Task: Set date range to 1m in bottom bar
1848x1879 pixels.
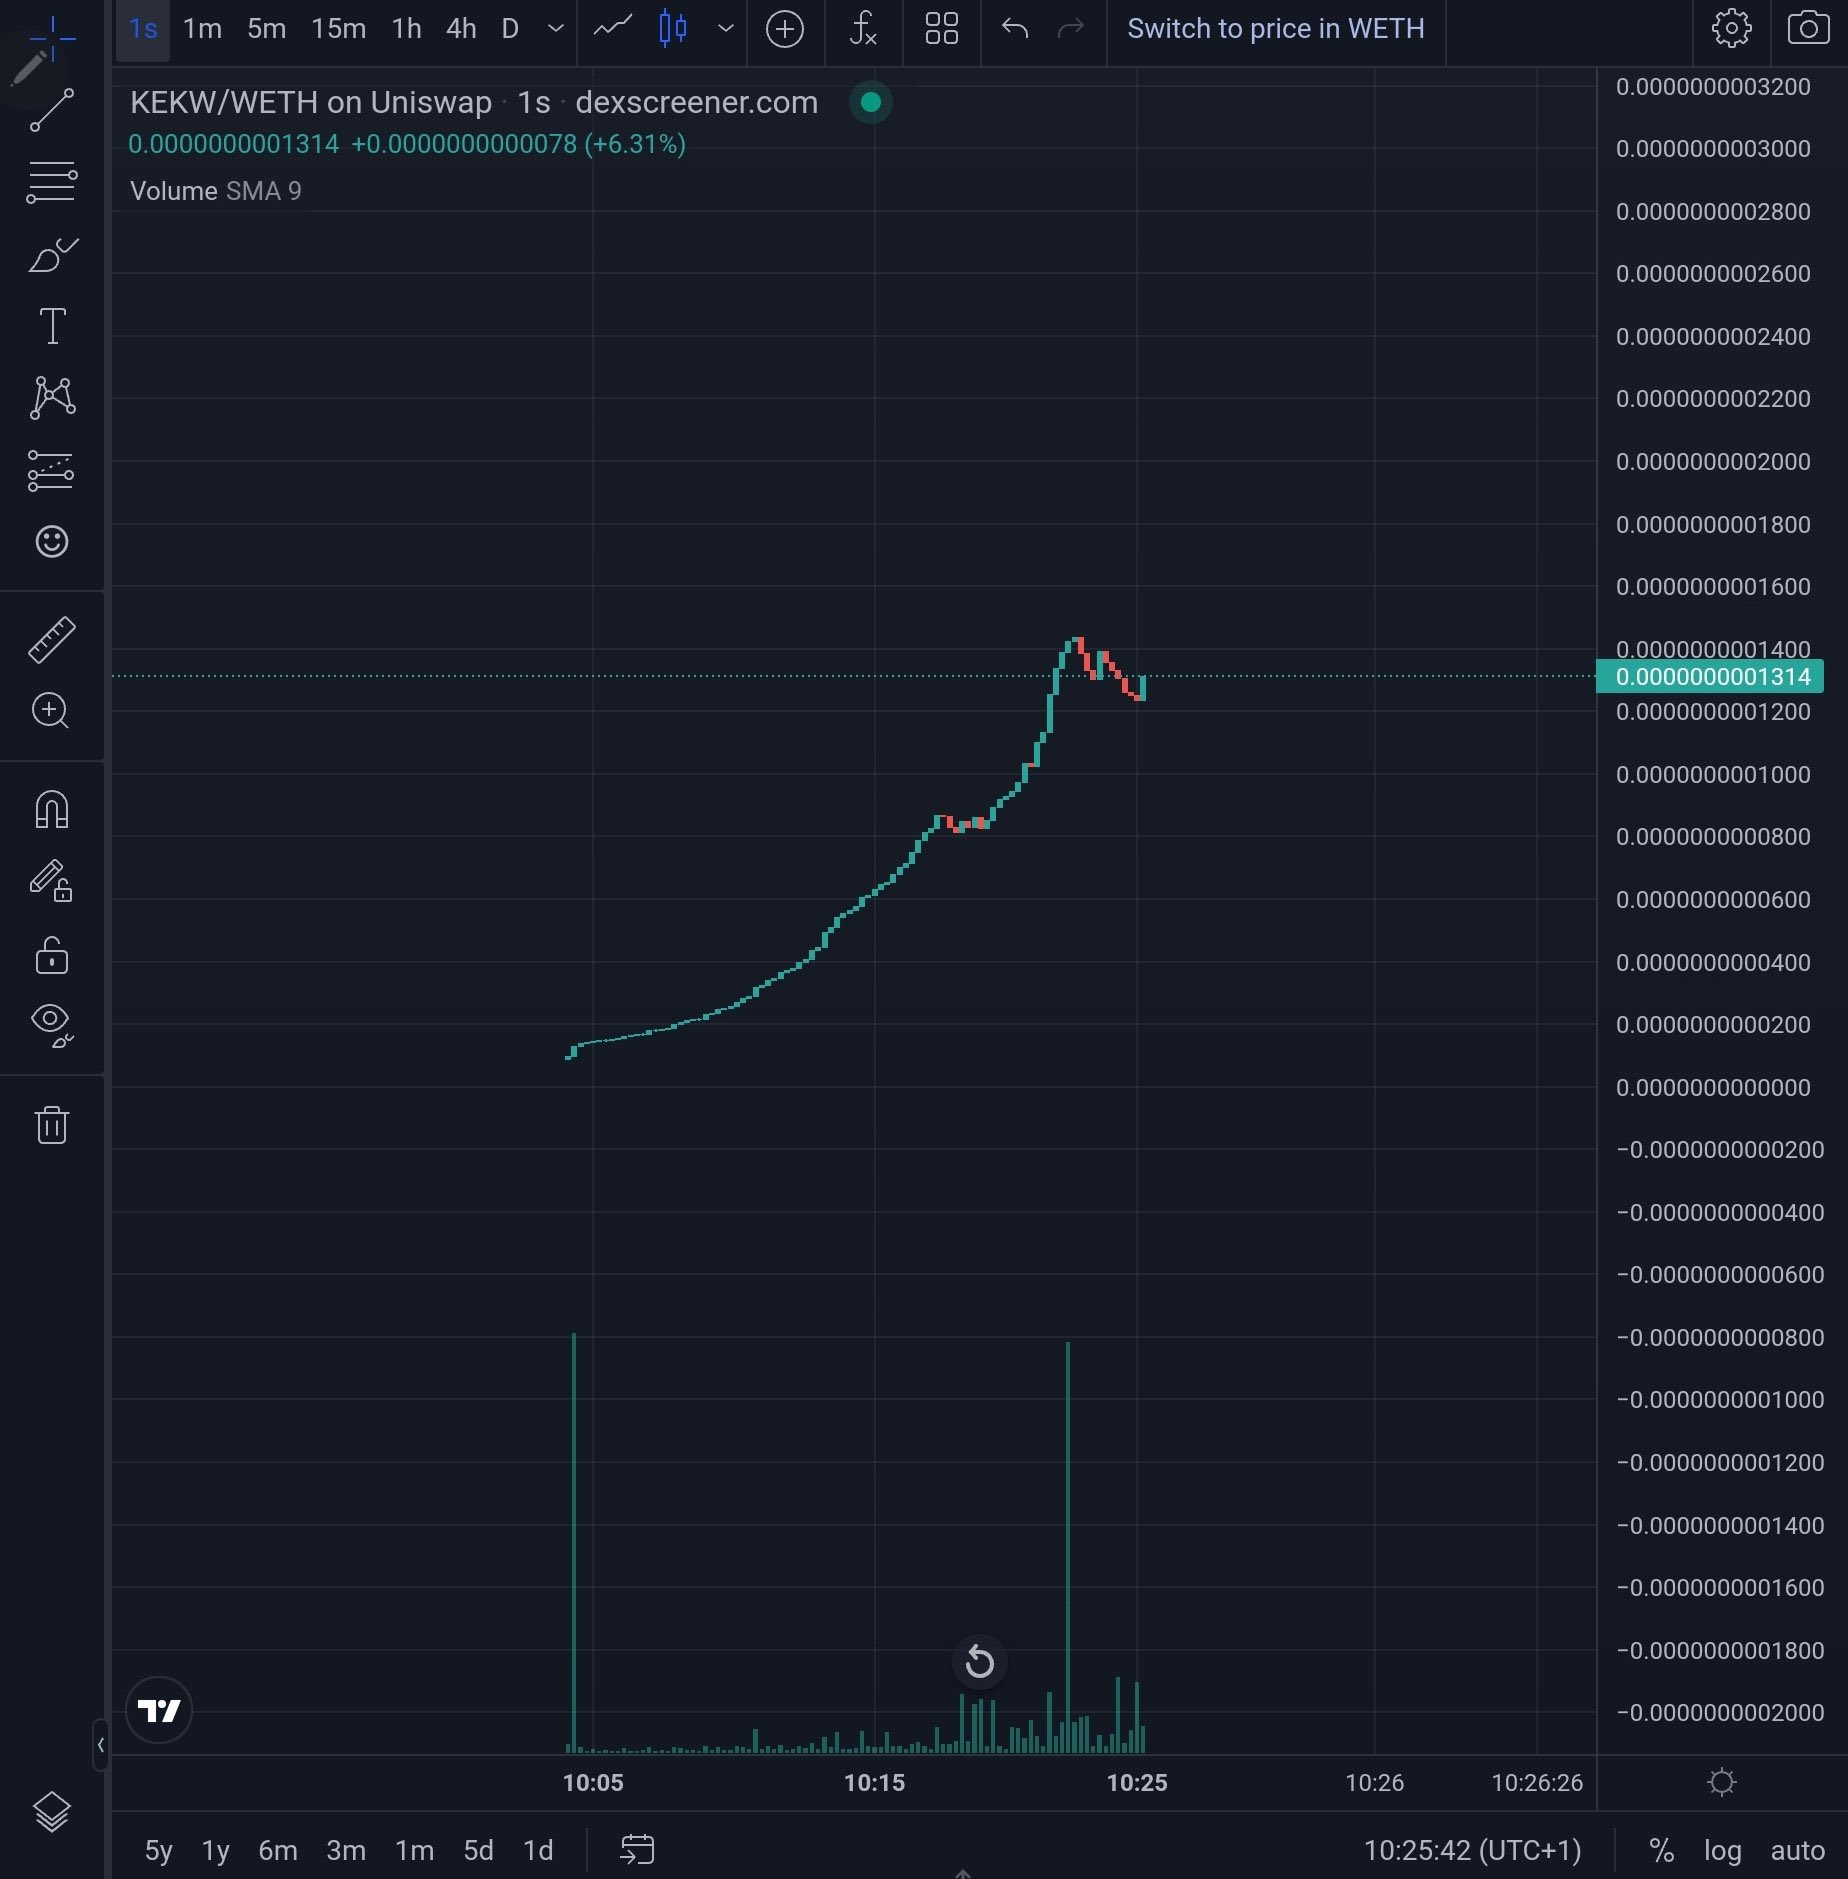Action: tap(413, 1851)
